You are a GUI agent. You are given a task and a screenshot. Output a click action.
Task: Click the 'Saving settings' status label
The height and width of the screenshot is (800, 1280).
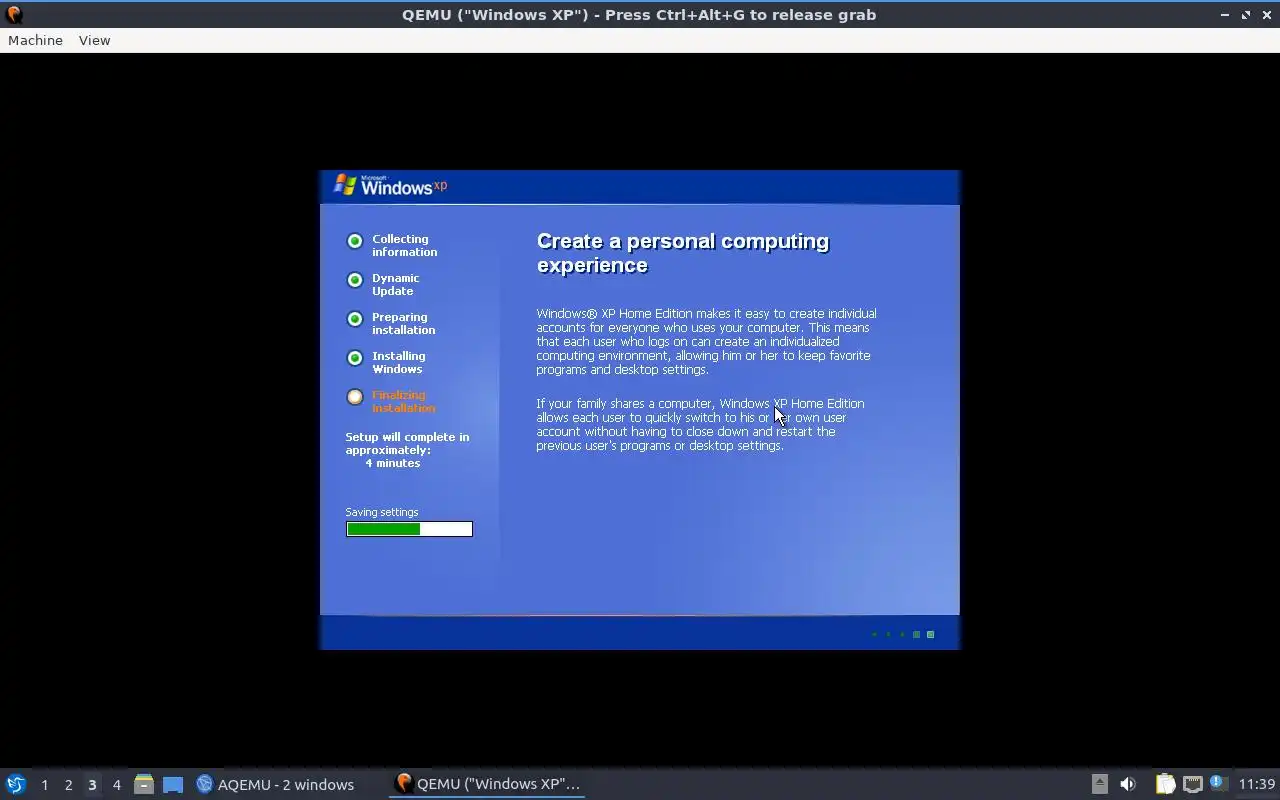point(382,512)
